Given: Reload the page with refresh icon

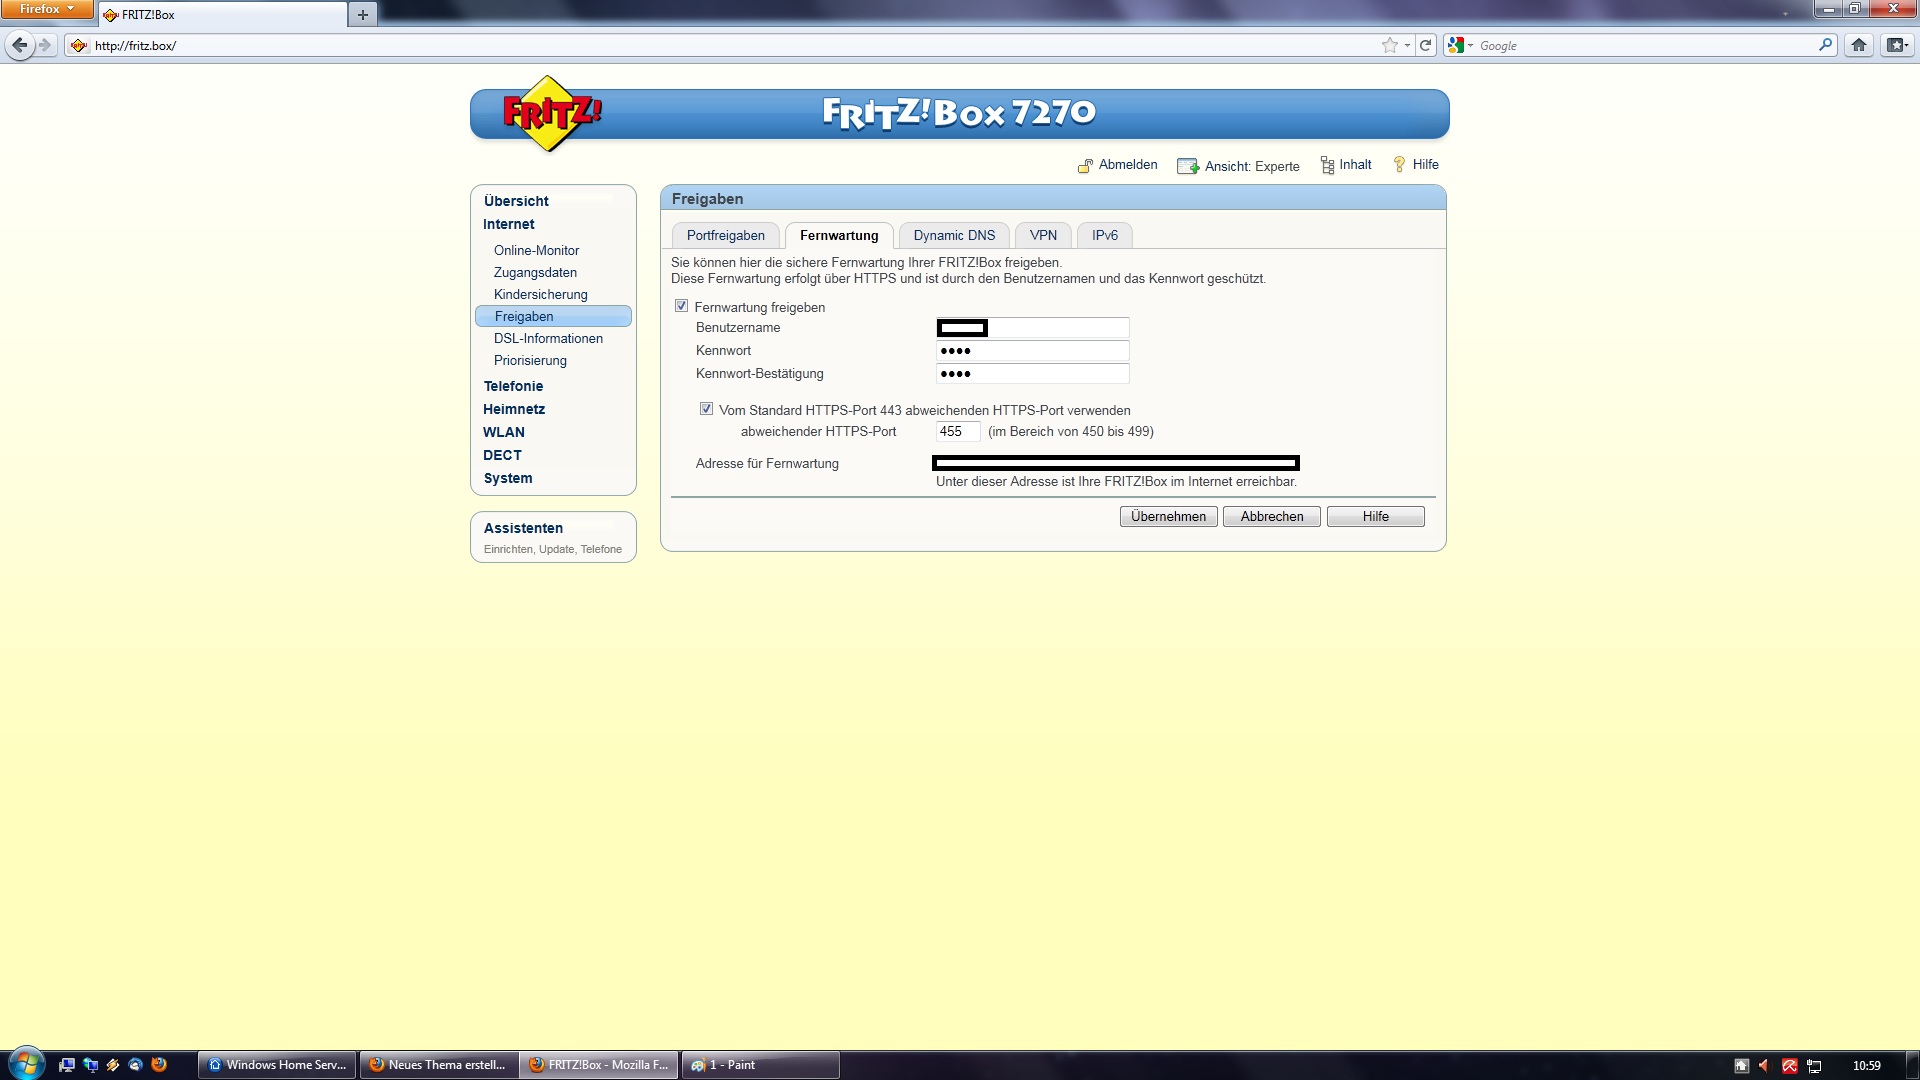Looking at the screenshot, I should 1426,45.
